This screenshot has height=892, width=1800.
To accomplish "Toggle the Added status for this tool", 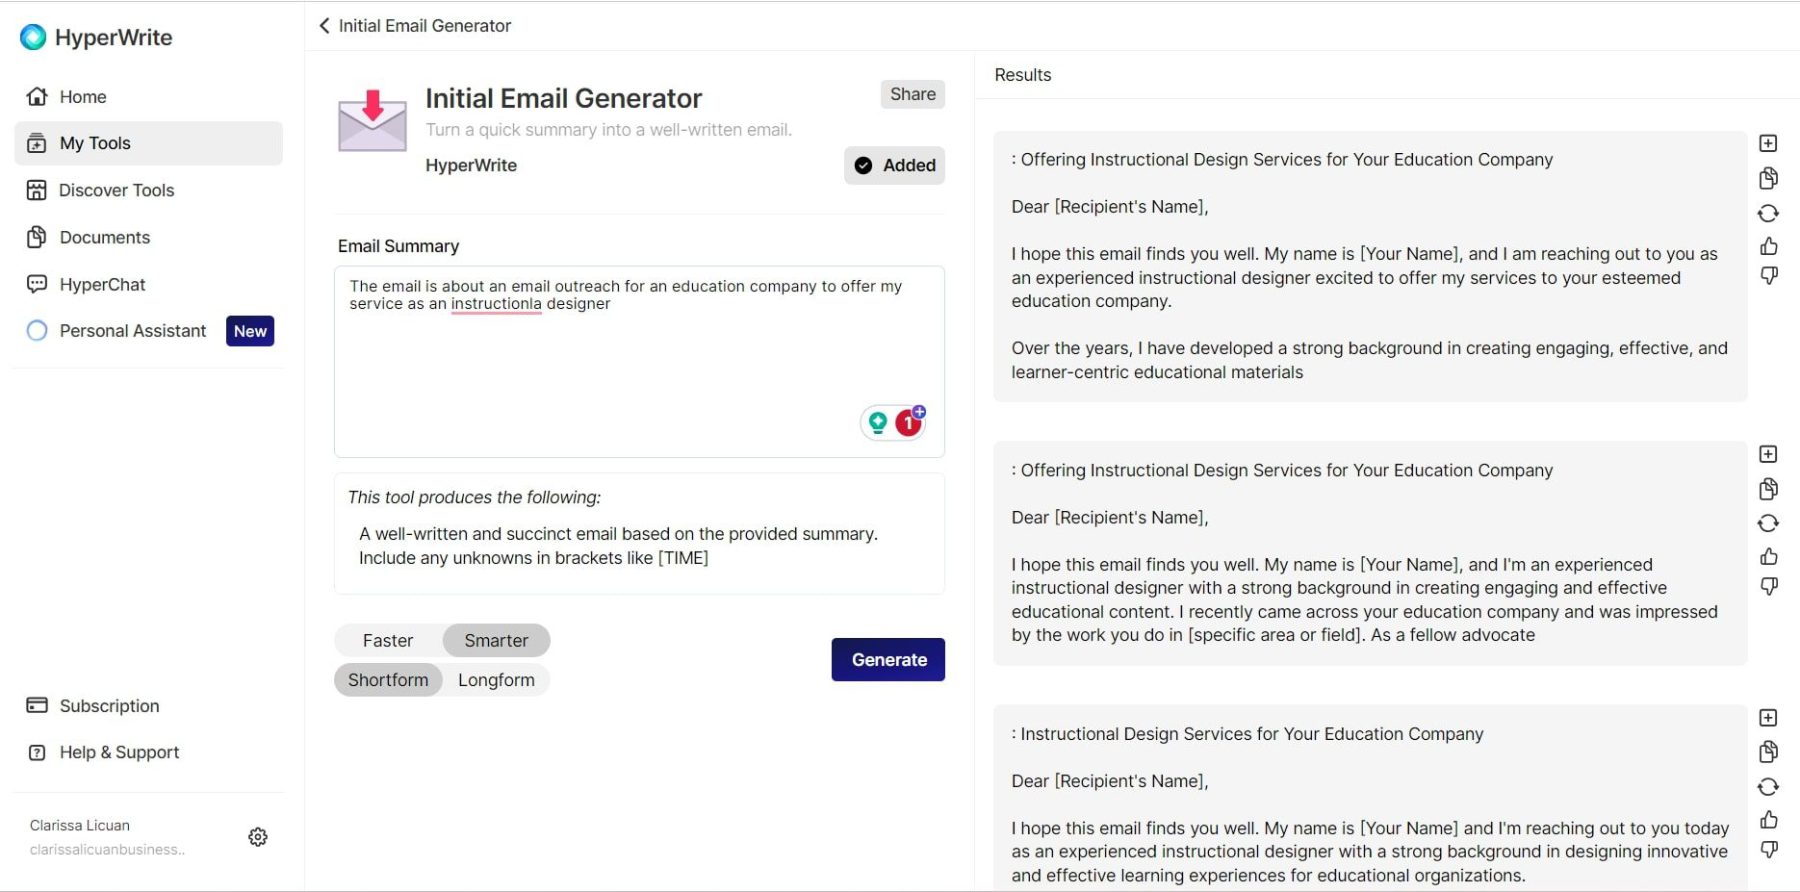I will coord(894,165).
